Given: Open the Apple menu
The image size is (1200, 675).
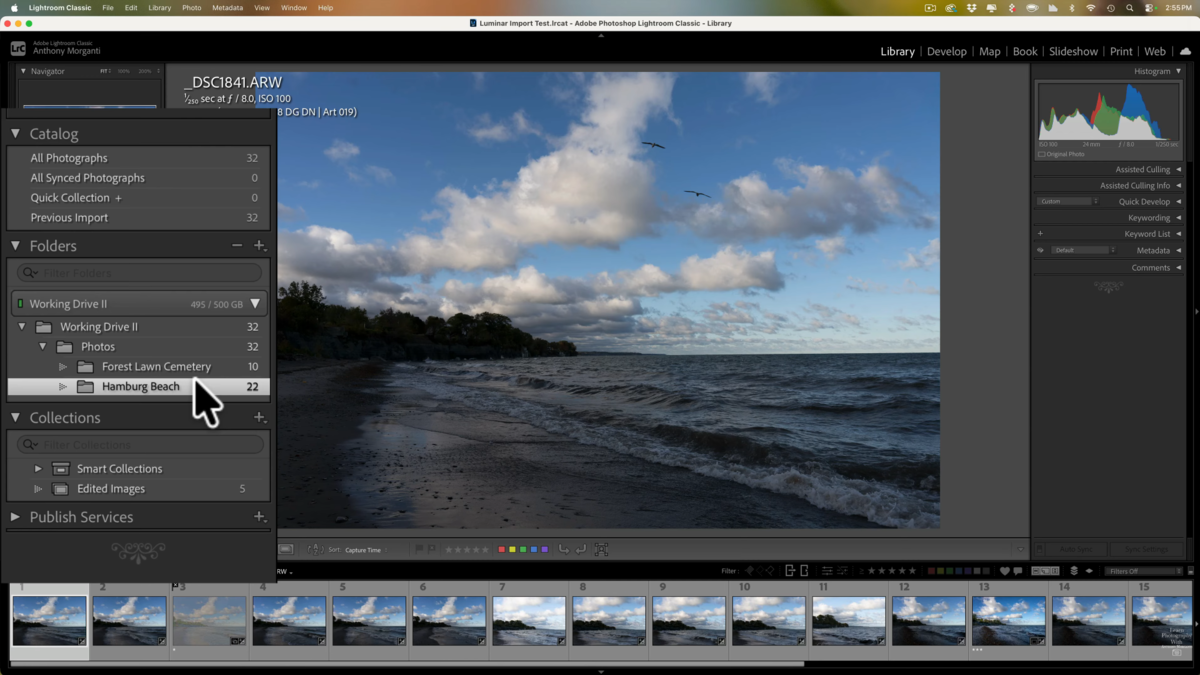Looking at the screenshot, I should pyautogui.click(x=15, y=8).
